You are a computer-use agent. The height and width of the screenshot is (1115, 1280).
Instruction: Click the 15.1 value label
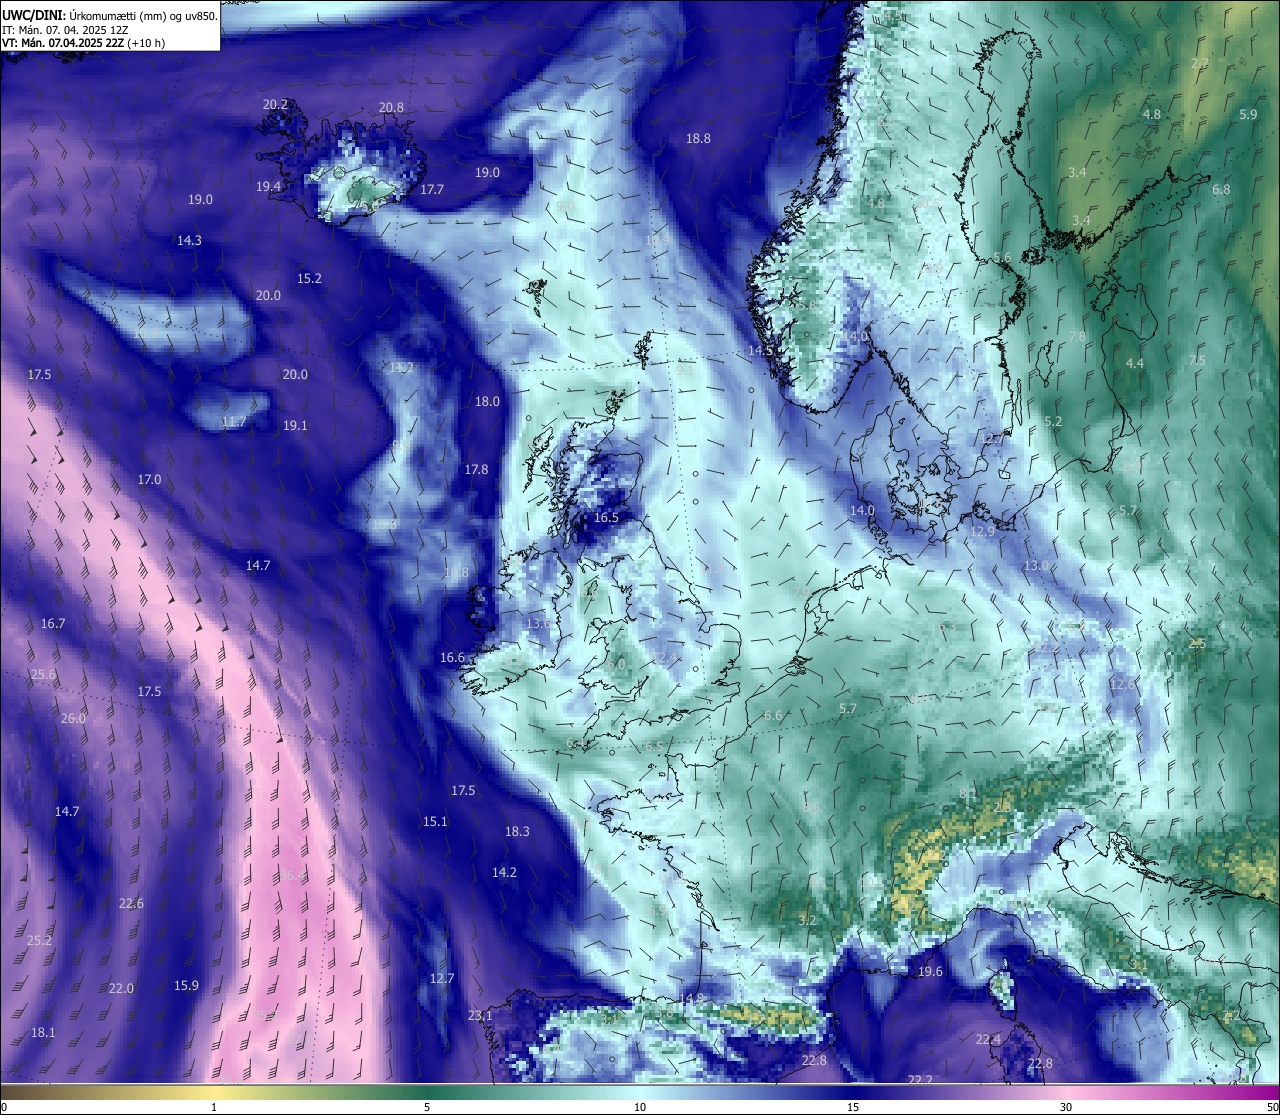click(435, 822)
